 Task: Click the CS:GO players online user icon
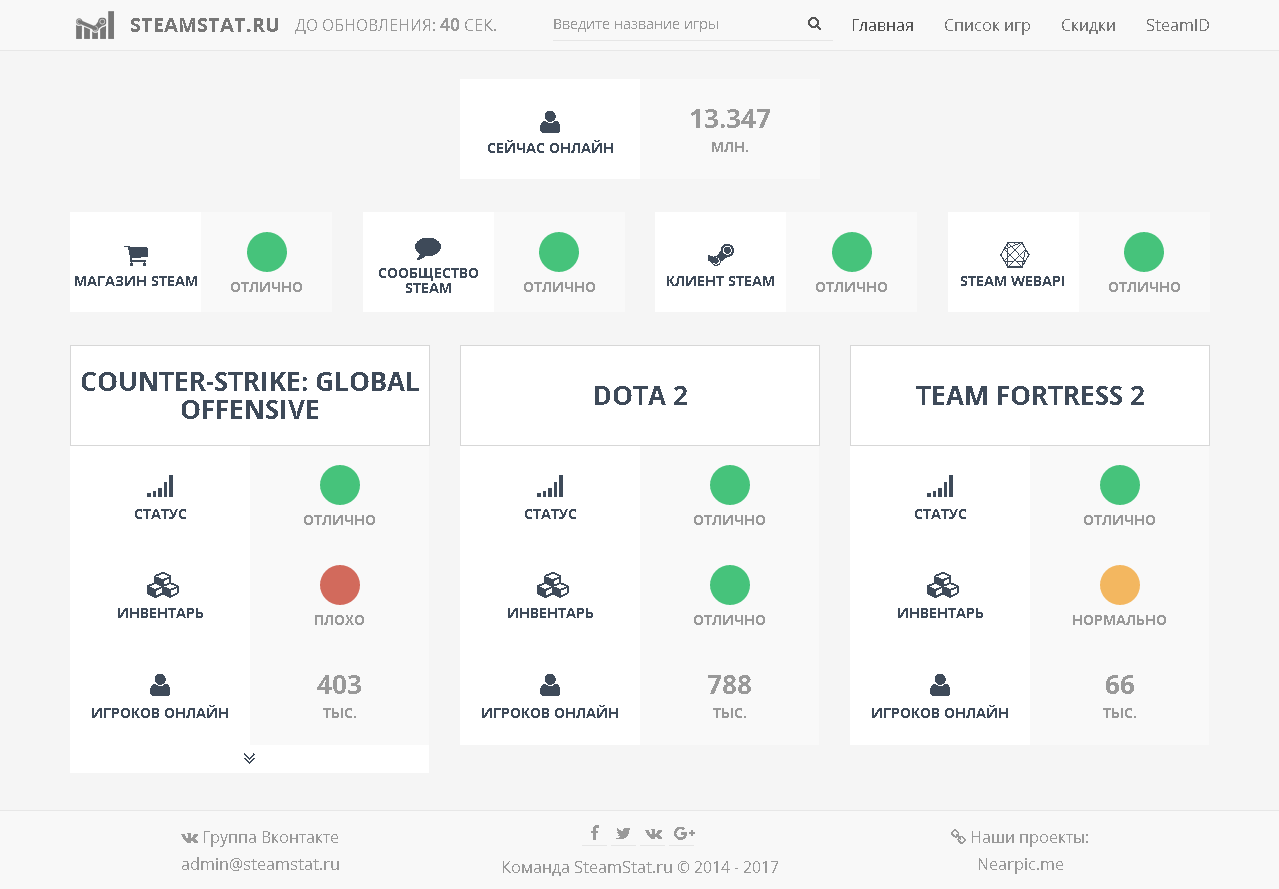(160, 685)
